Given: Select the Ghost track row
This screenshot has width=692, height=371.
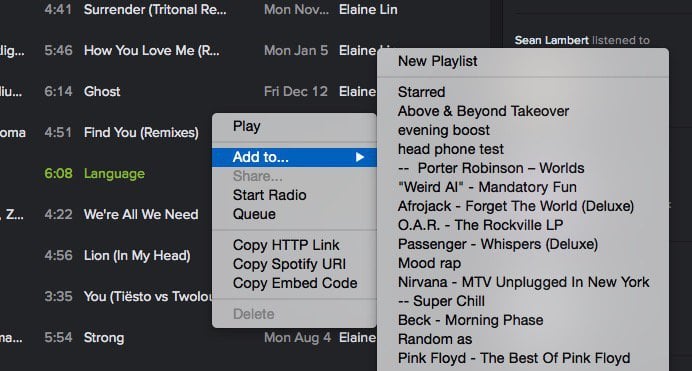Looking at the screenshot, I should pyautogui.click(x=102, y=91).
